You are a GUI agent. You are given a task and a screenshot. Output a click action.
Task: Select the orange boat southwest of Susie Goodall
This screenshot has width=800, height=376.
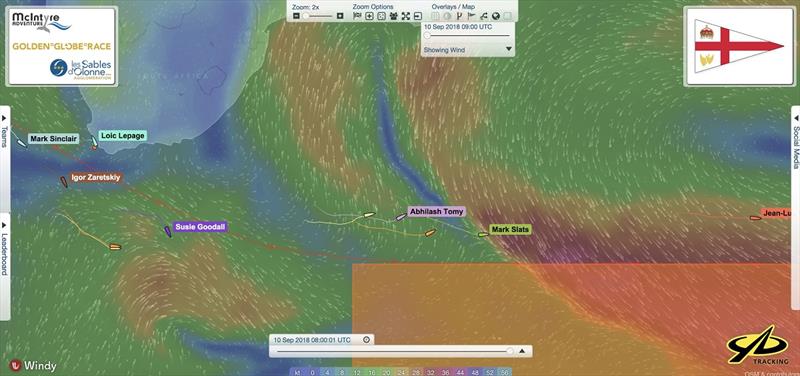115,247
